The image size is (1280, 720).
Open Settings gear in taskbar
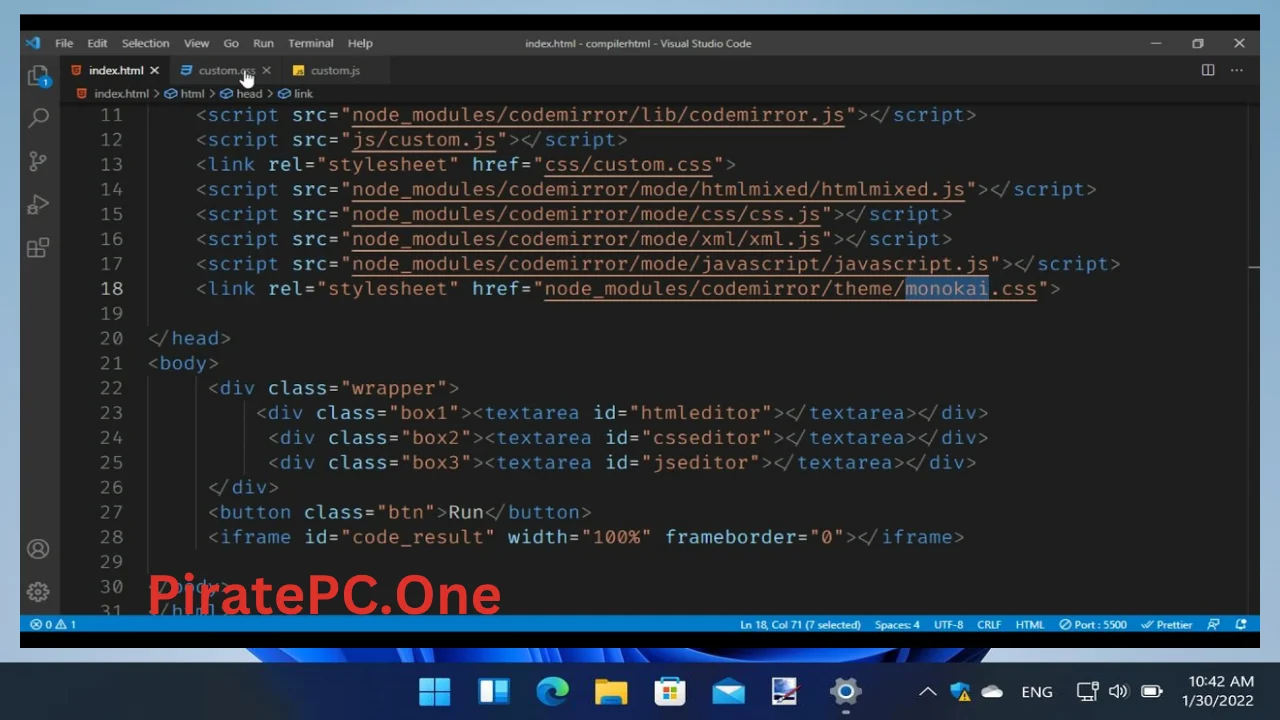[845, 692]
